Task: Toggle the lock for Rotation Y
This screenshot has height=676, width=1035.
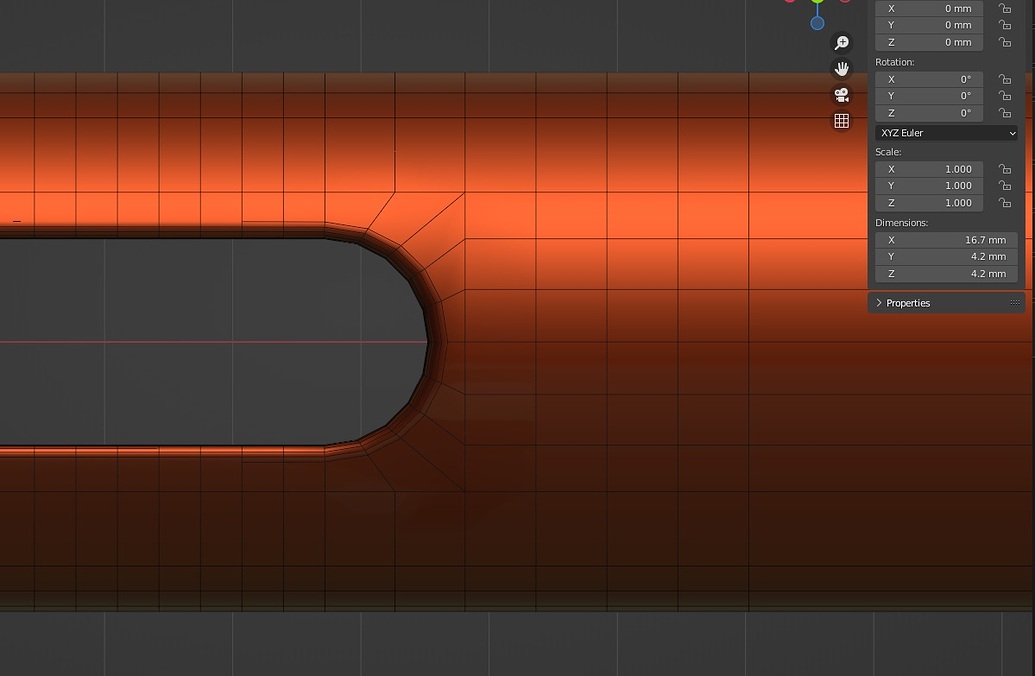Action: tap(1005, 96)
